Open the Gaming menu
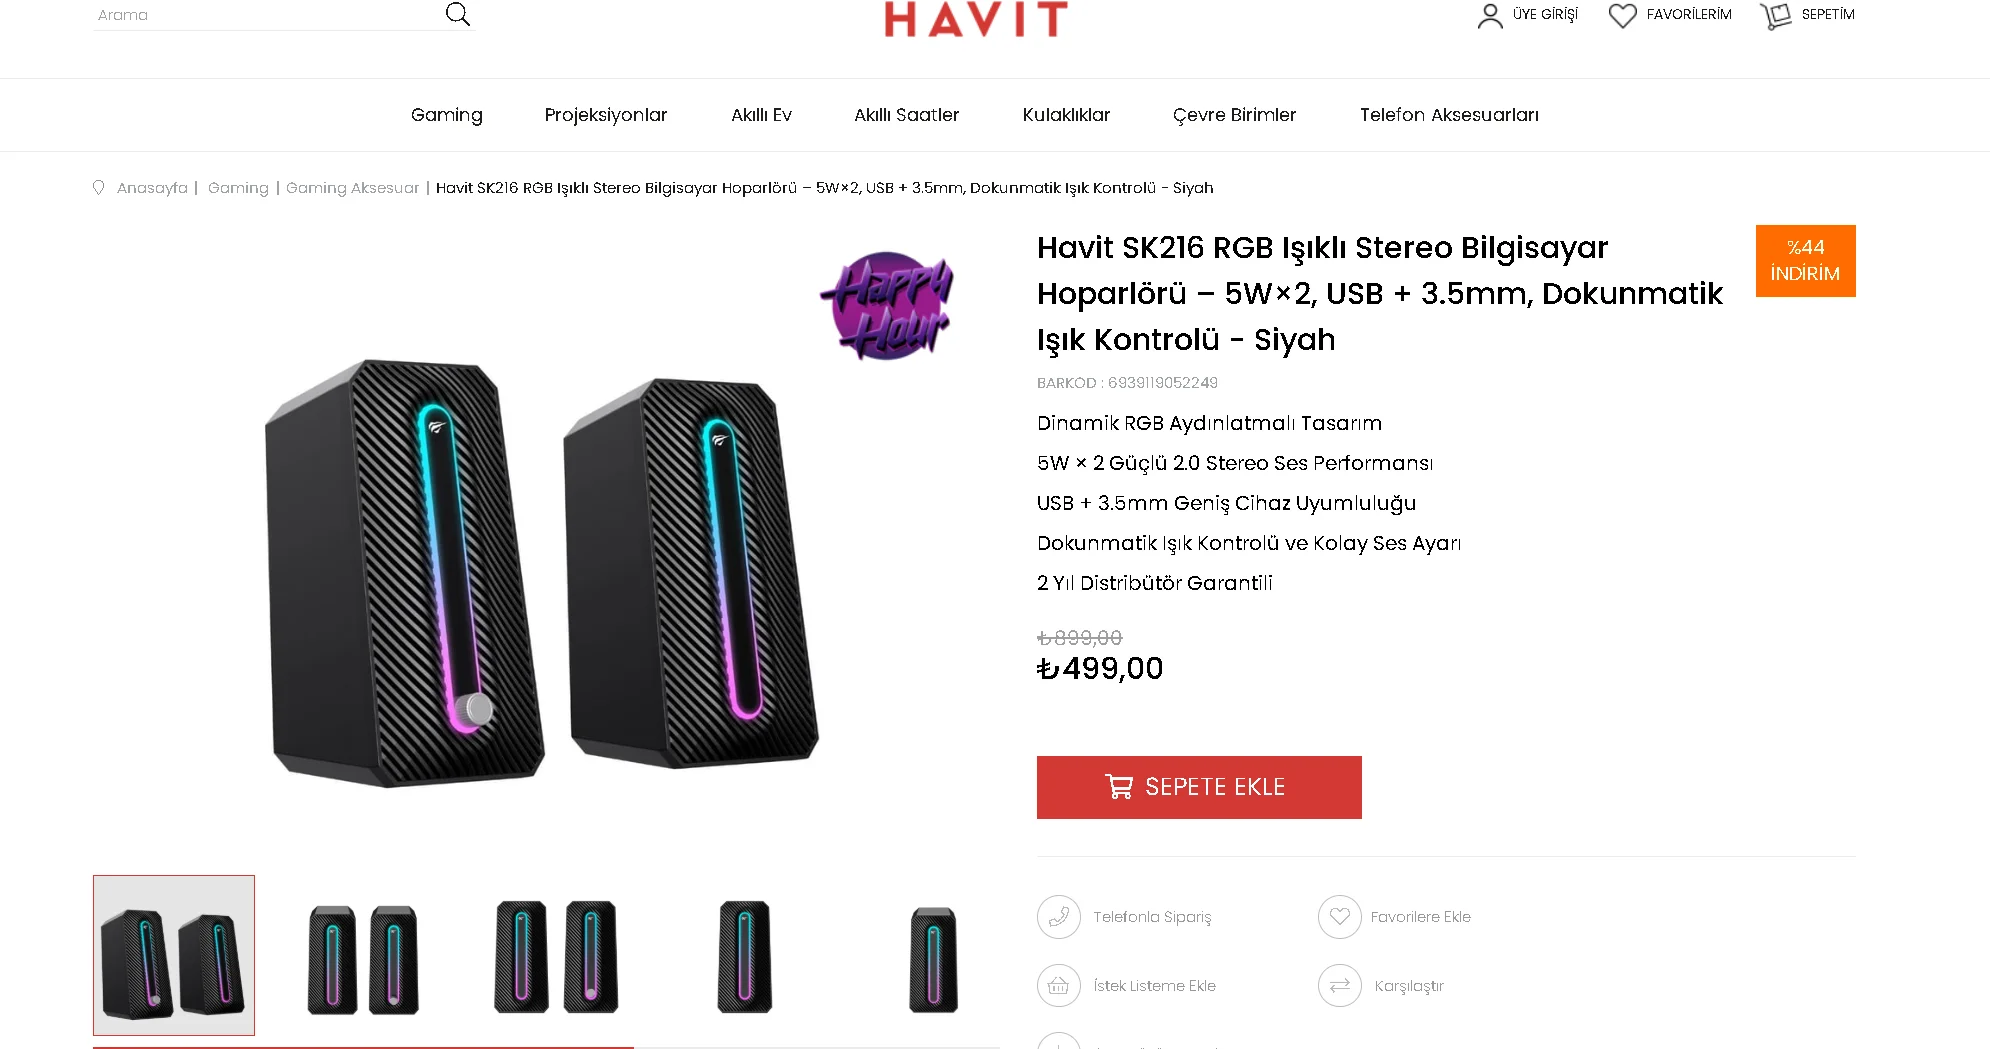 pyautogui.click(x=447, y=115)
